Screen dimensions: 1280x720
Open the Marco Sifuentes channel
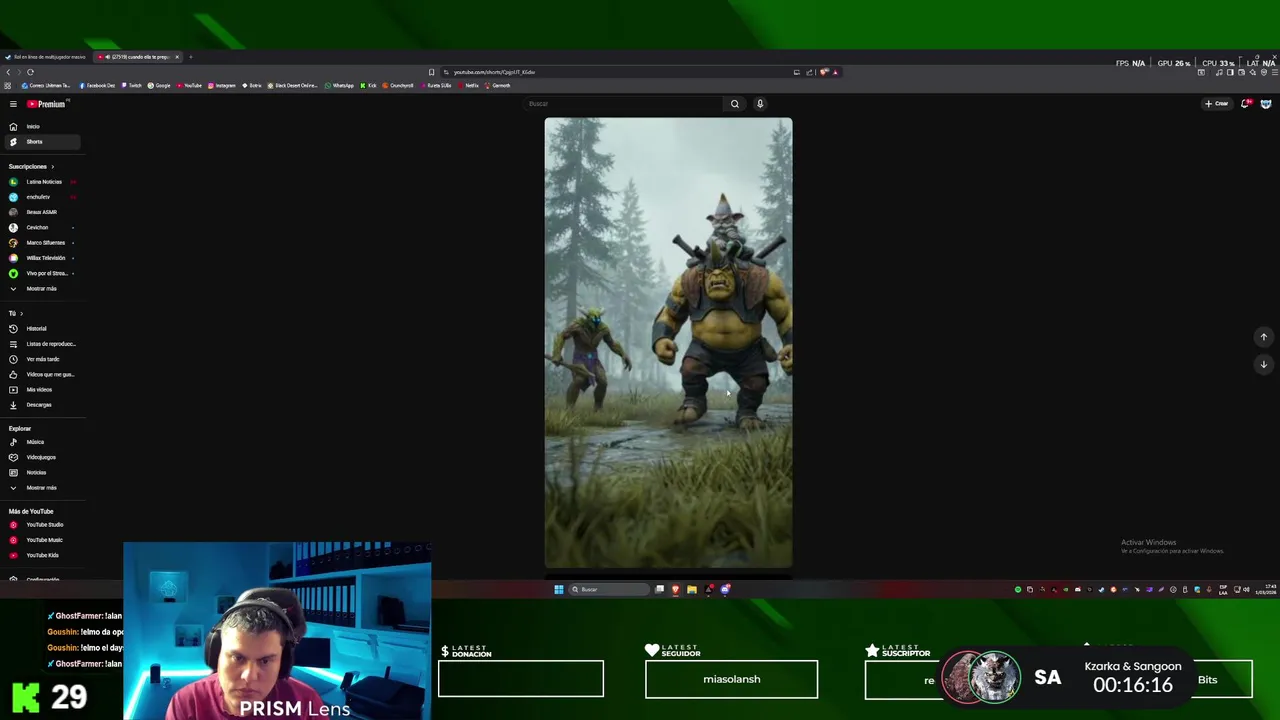41,243
